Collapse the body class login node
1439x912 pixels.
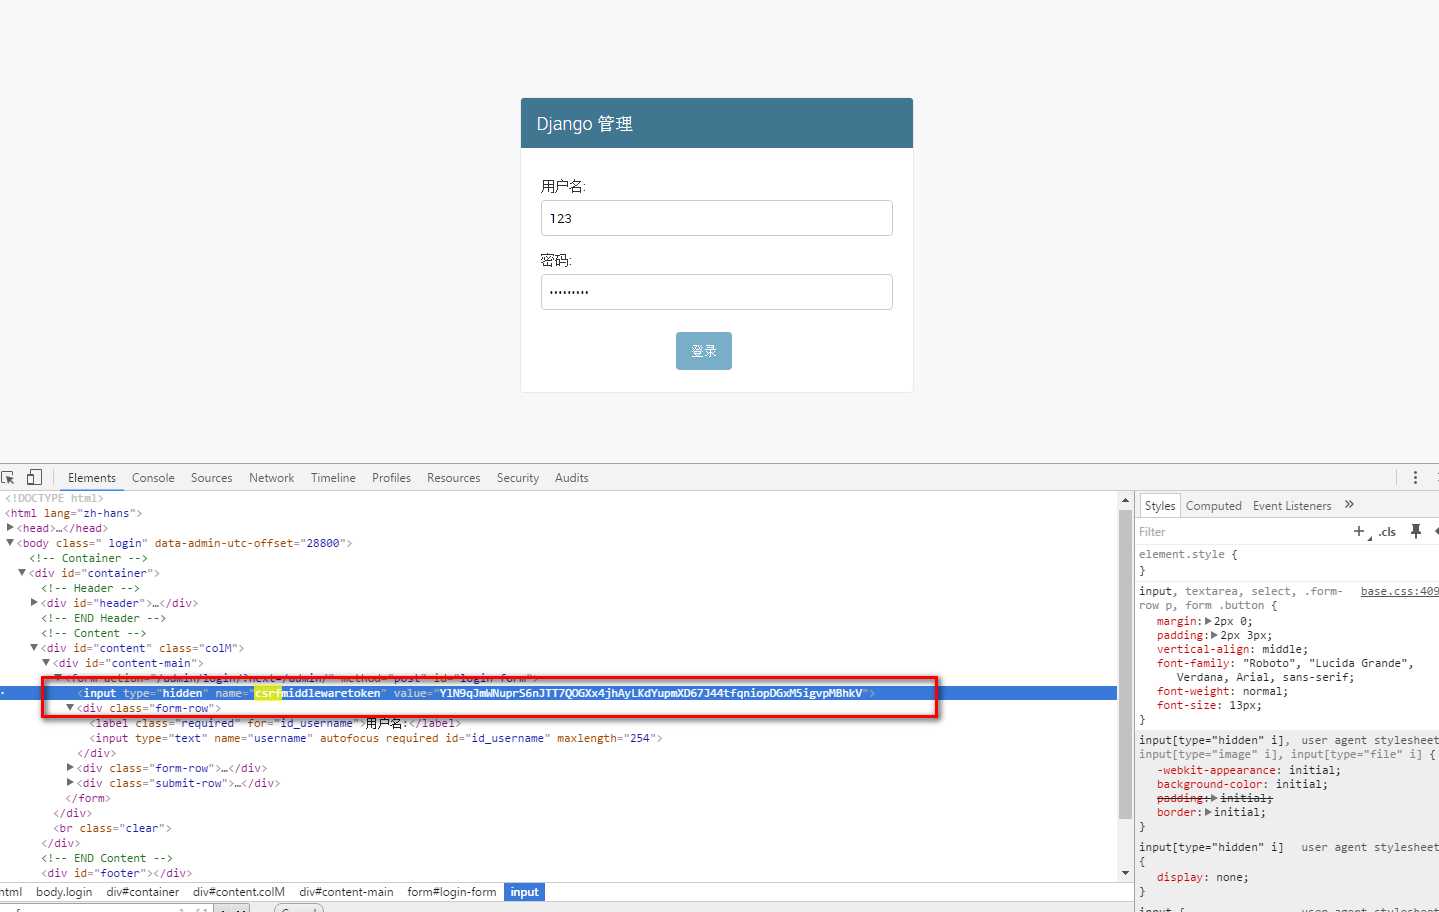coord(10,543)
